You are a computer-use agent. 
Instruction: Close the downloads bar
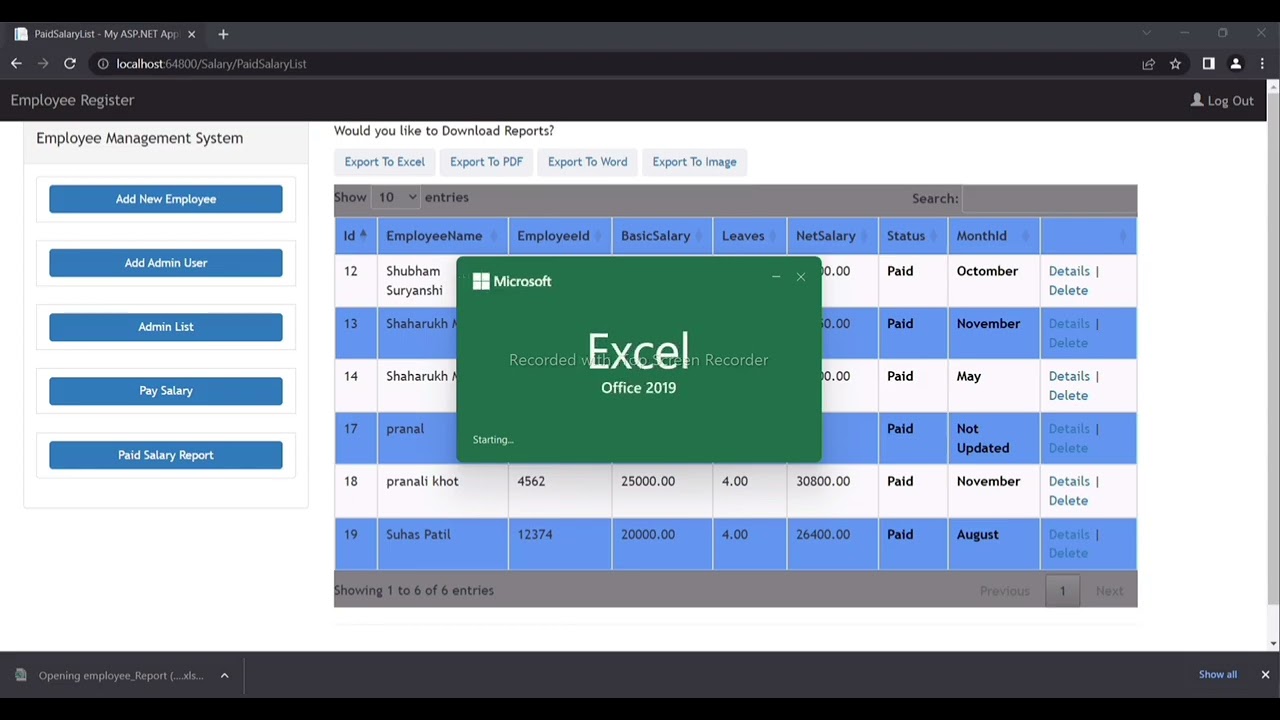[x=1265, y=674]
